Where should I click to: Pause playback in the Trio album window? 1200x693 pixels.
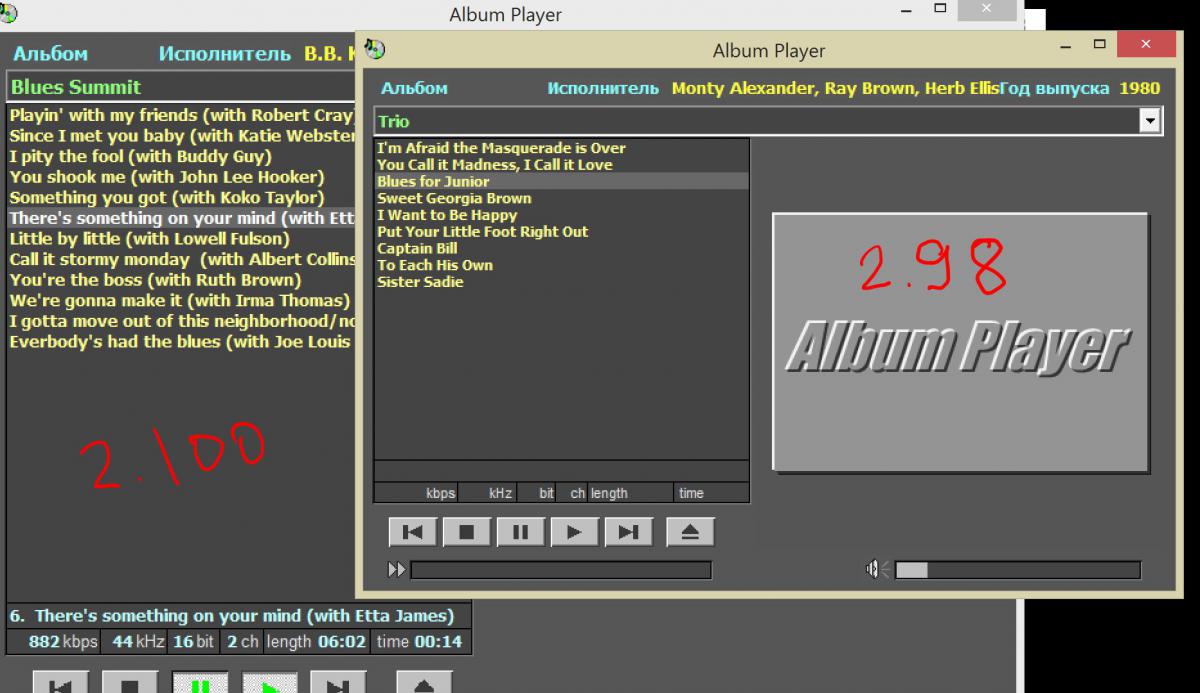coord(520,532)
